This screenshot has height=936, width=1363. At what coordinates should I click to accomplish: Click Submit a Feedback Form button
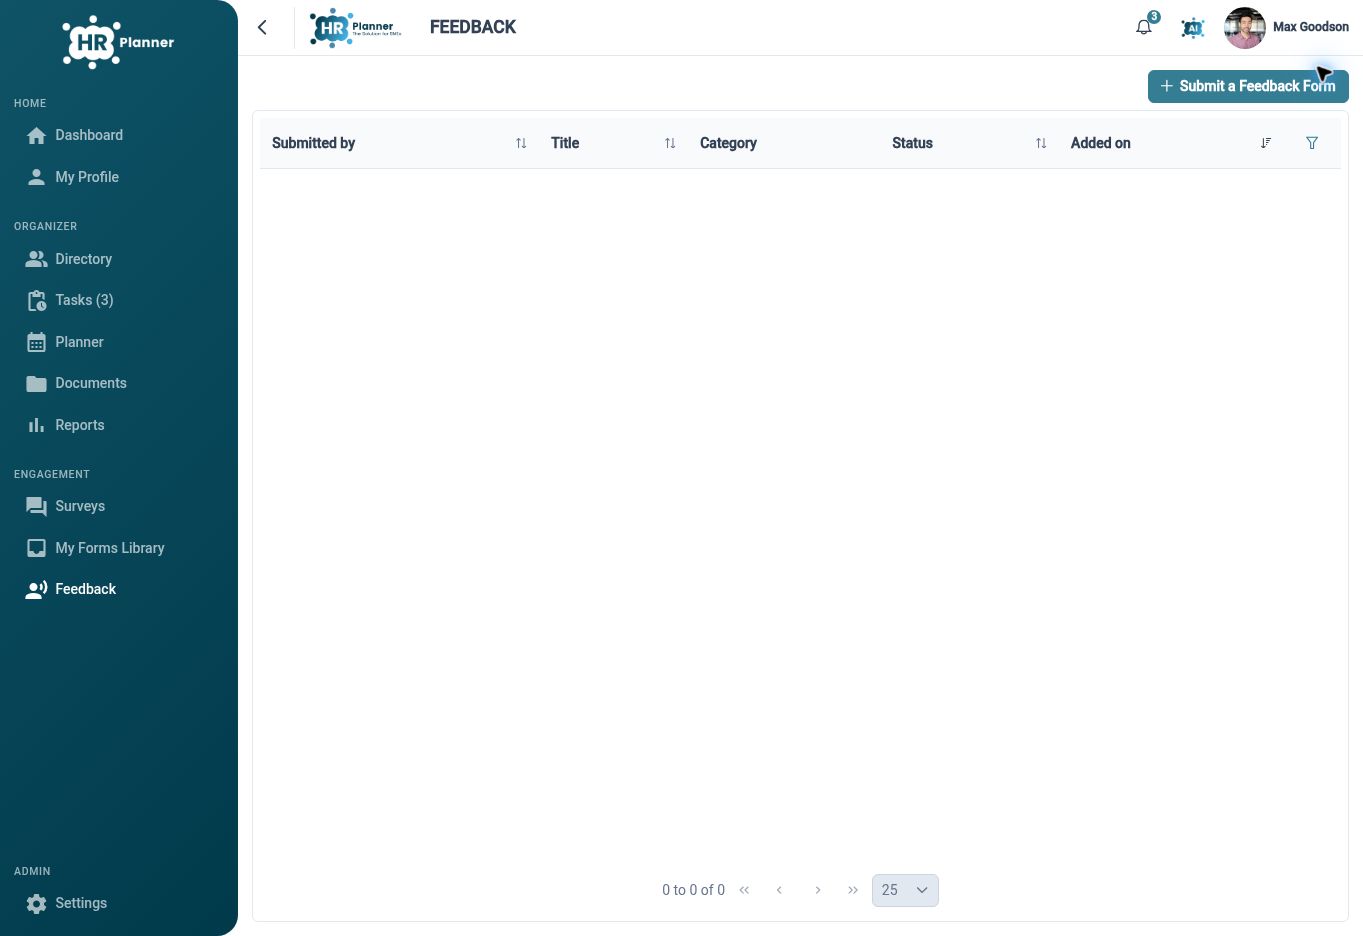pos(1248,86)
